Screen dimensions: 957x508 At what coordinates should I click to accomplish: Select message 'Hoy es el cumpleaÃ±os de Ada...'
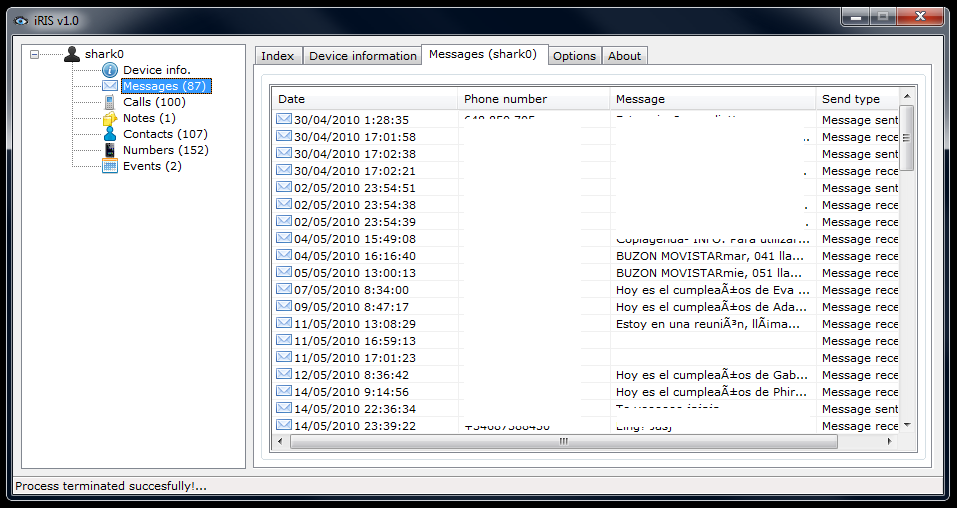coord(711,307)
